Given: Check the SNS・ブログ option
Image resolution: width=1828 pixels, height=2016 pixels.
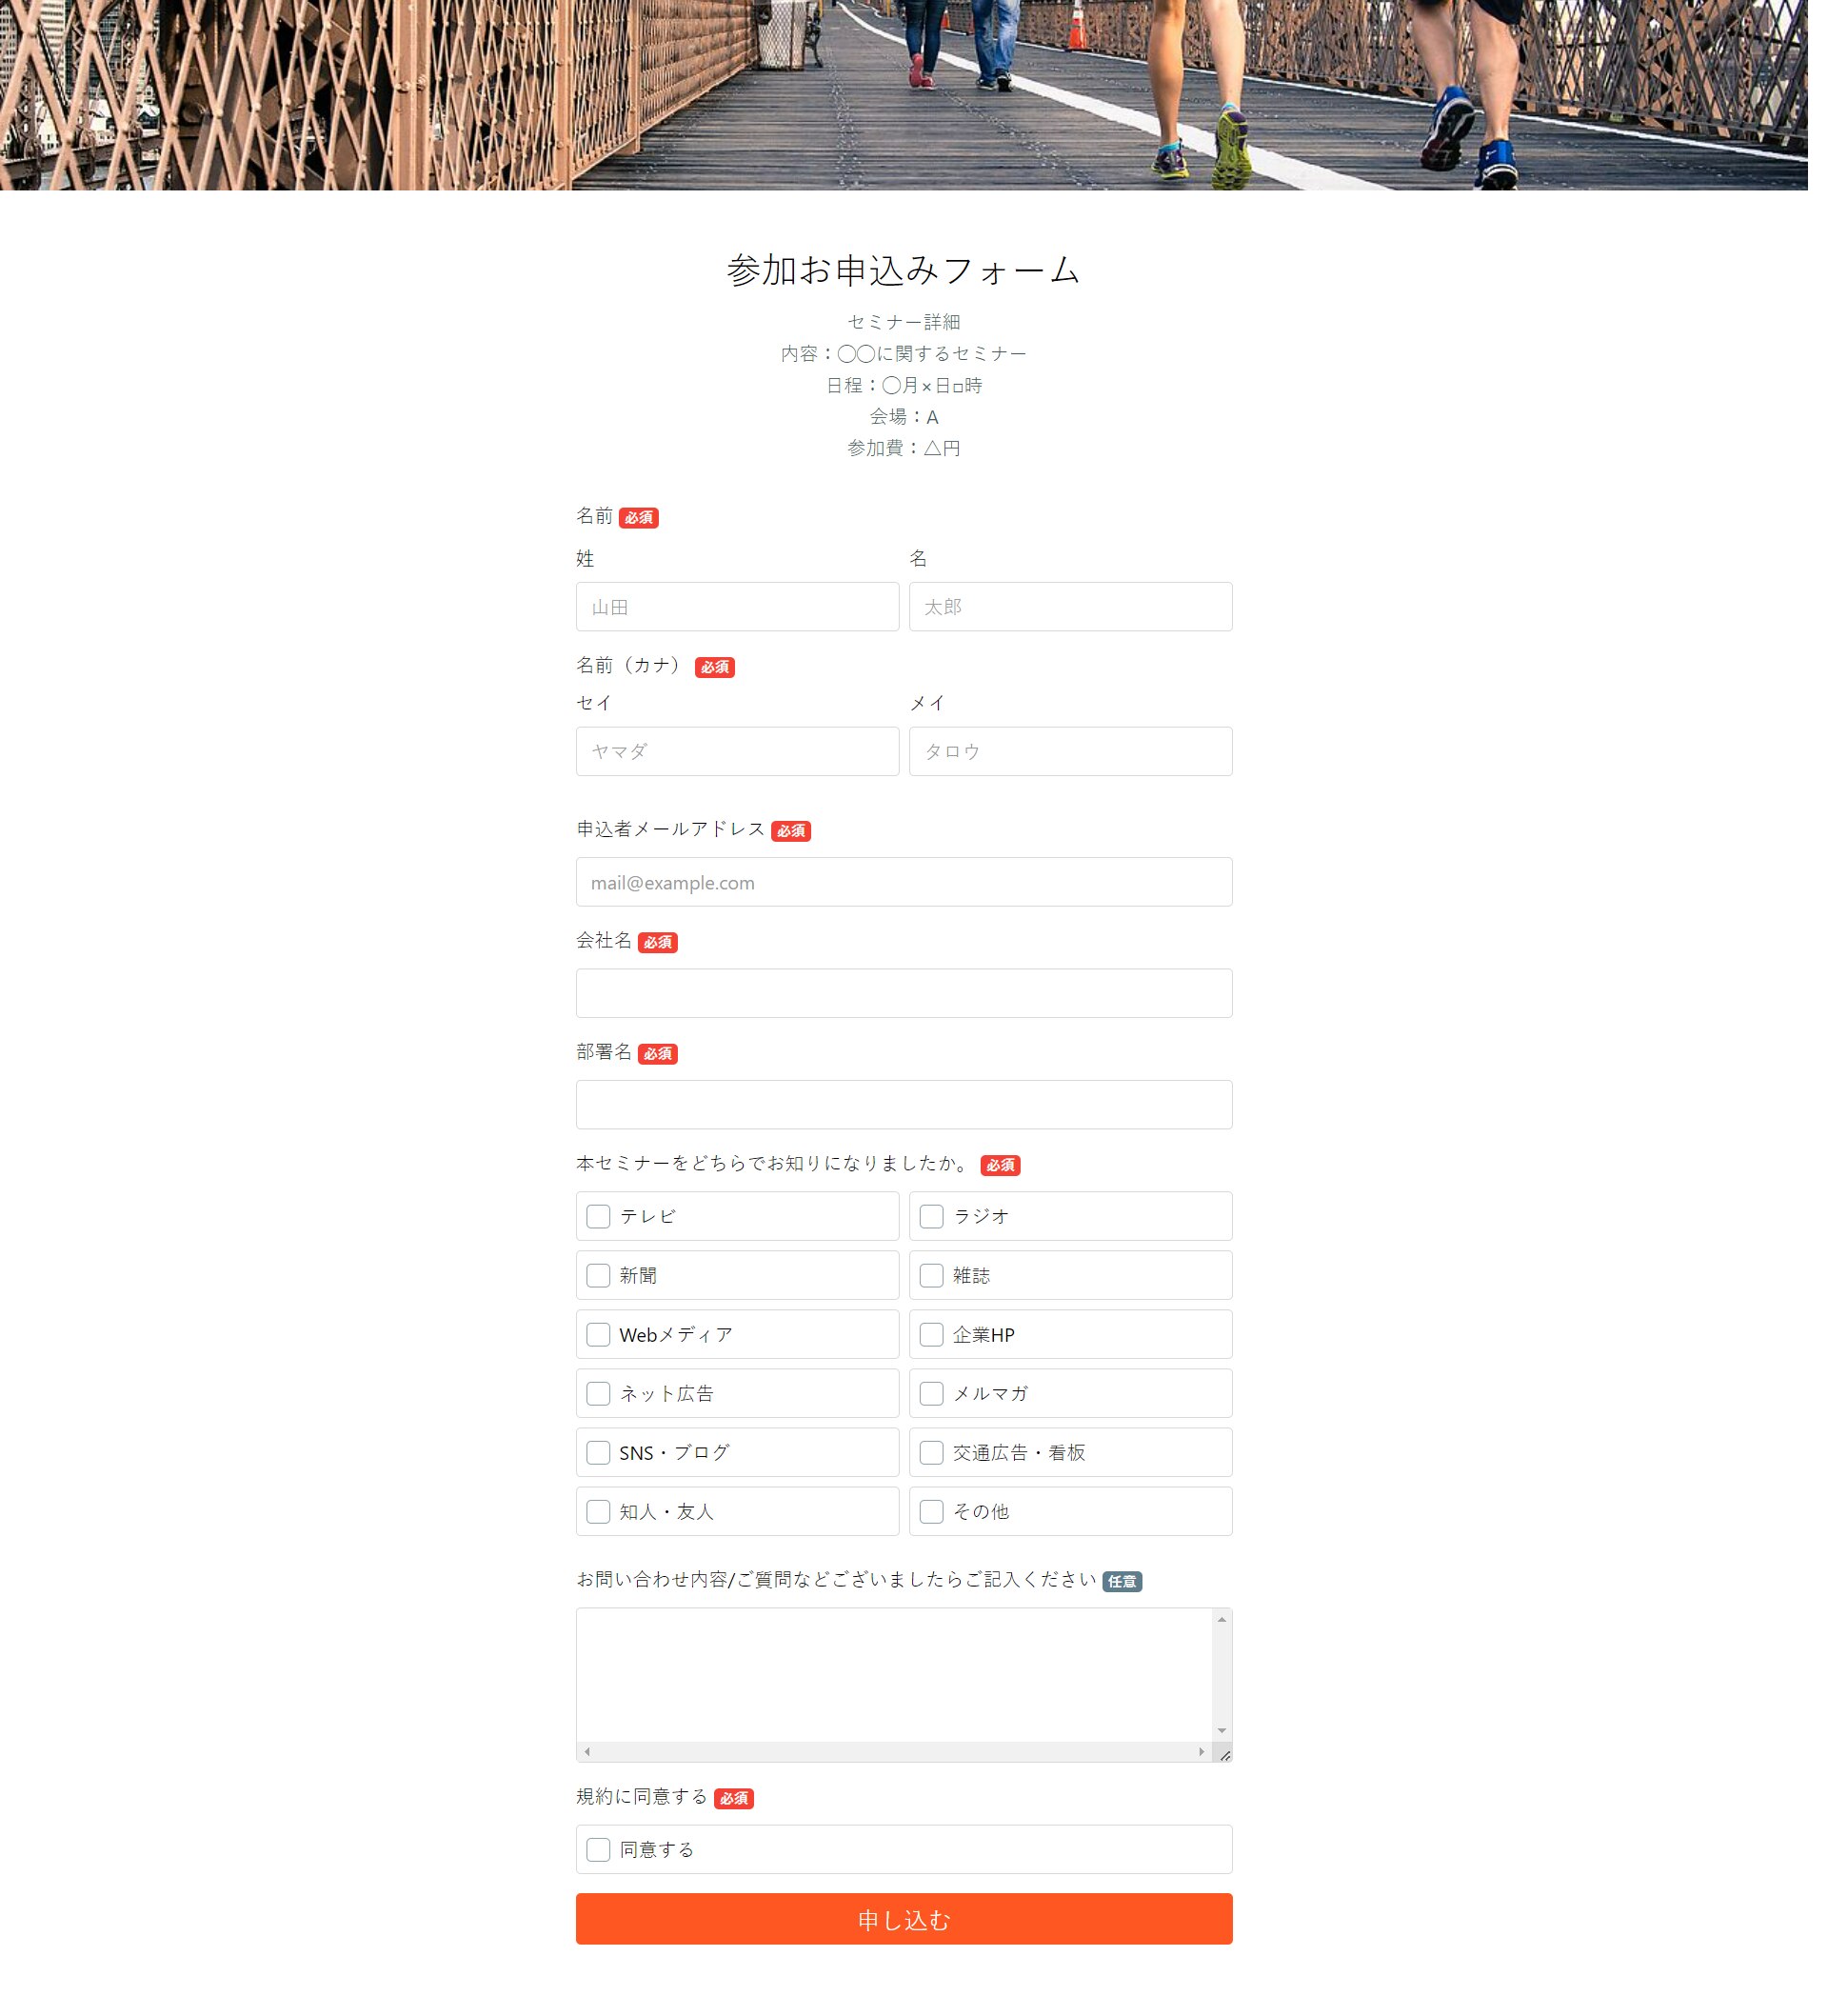Looking at the screenshot, I should [598, 1452].
